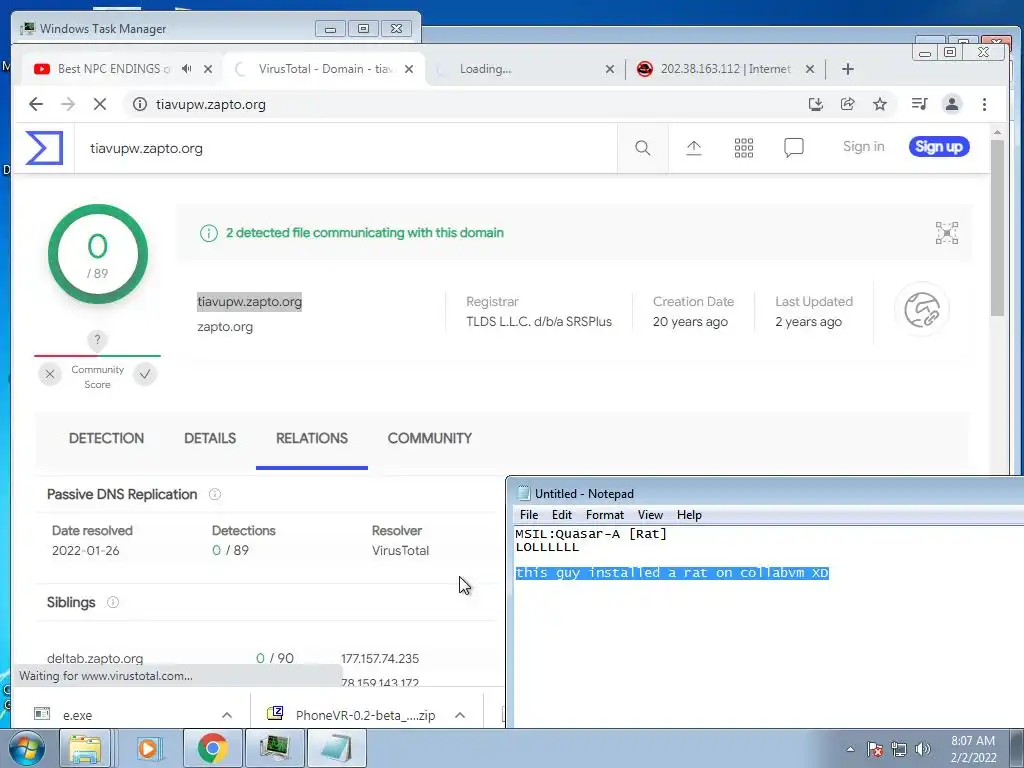Viewport: 1024px width, 768px height.
Task: Click the VirusTotal upload file icon
Action: tap(694, 148)
